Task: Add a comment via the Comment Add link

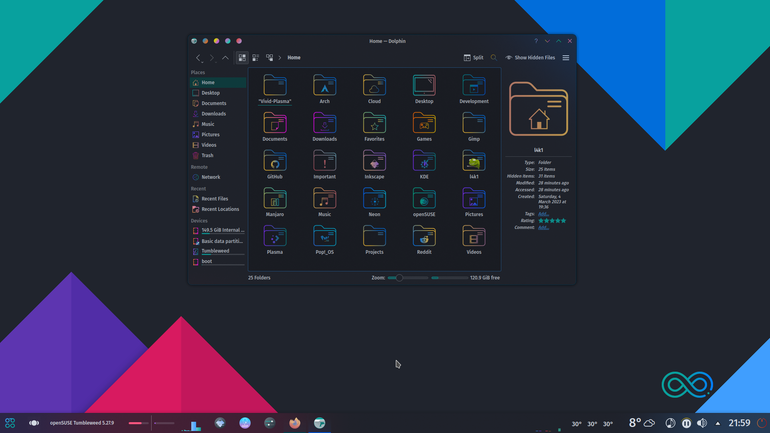Action: tap(543, 228)
